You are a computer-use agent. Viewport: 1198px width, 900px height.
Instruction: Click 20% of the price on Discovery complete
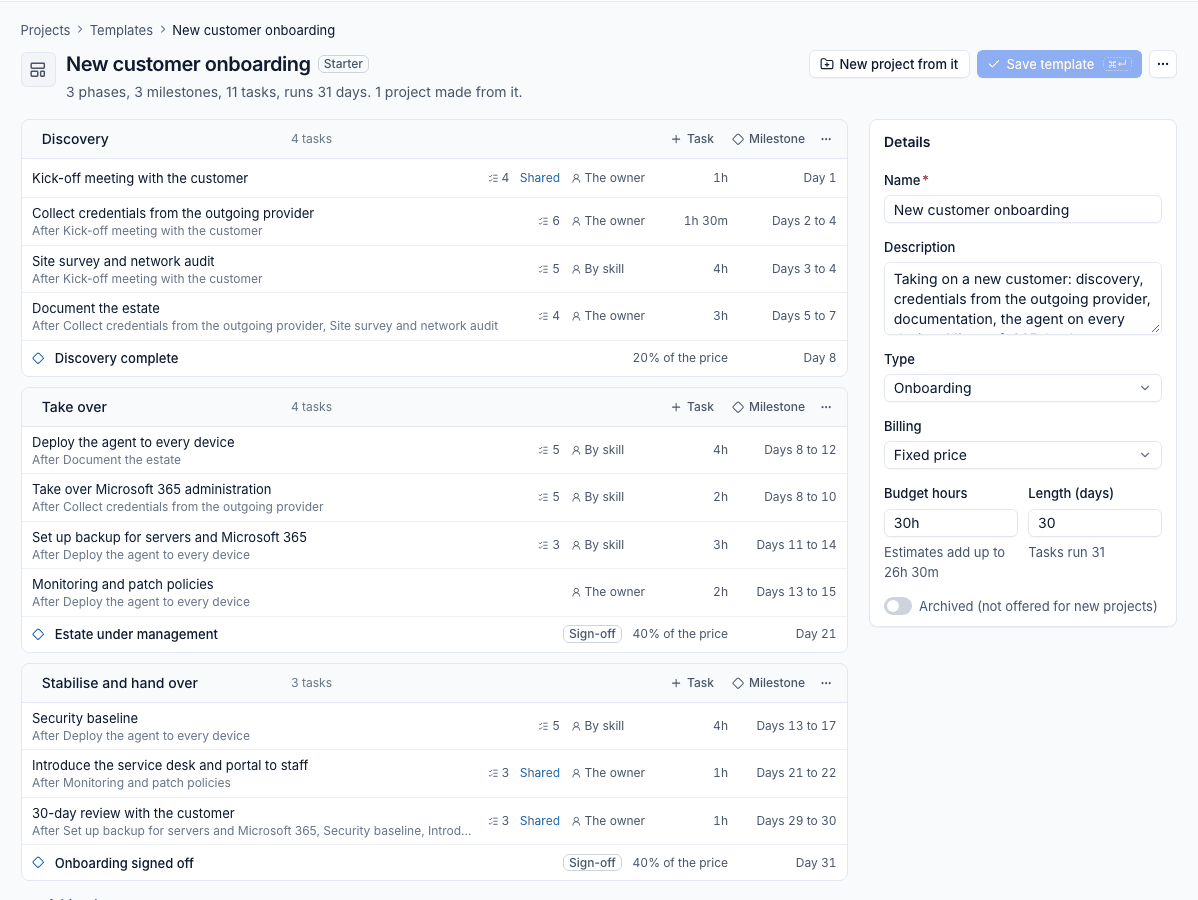point(680,358)
